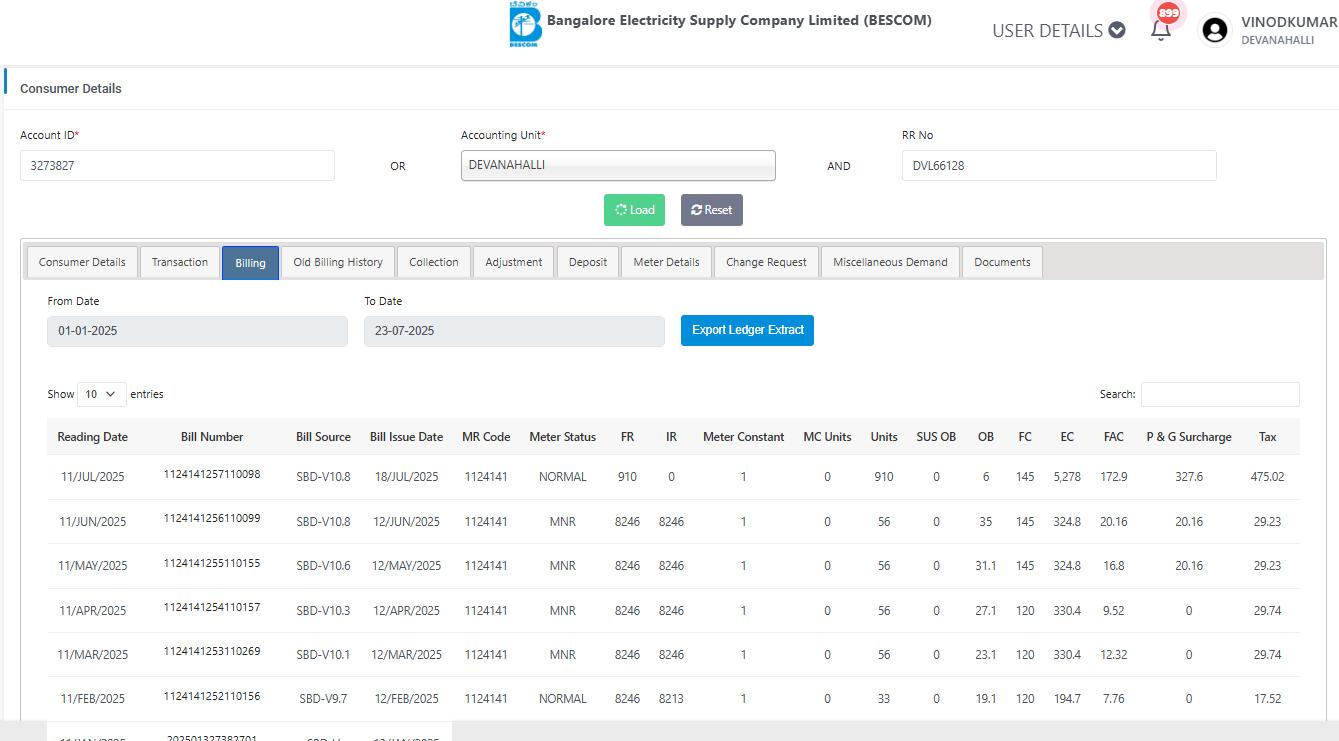This screenshot has width=1339, height=741.
Task: Focus the table Search box
Action: tap(1220, 394)
